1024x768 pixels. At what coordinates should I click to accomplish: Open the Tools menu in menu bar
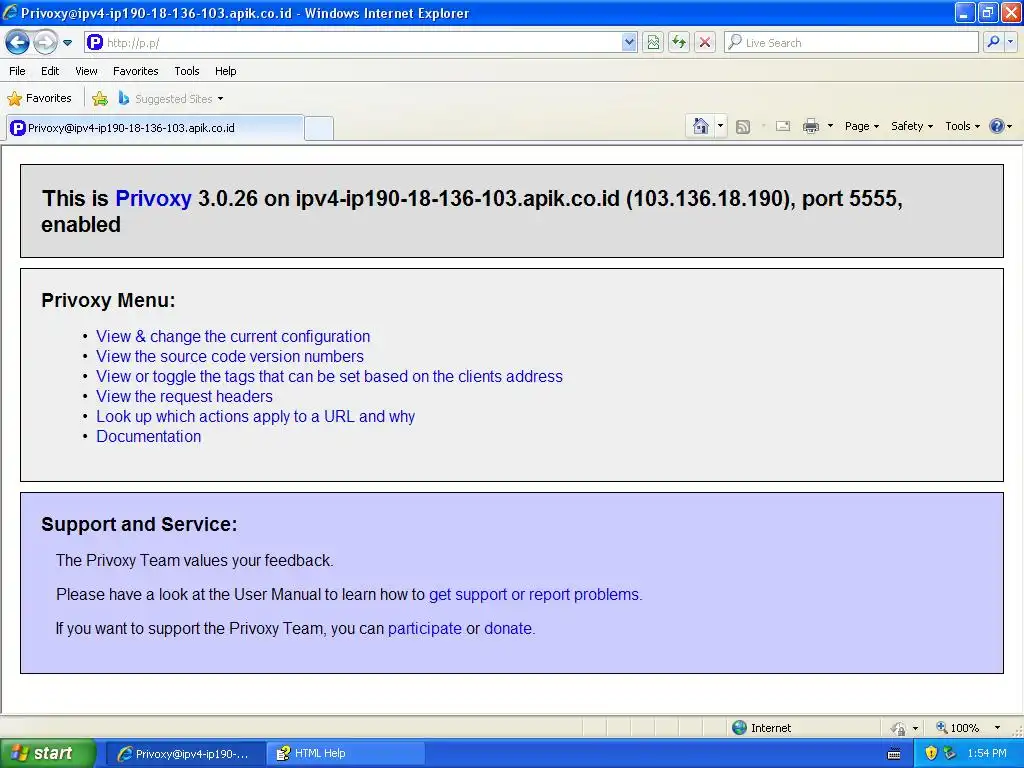[x=187, y=71]
